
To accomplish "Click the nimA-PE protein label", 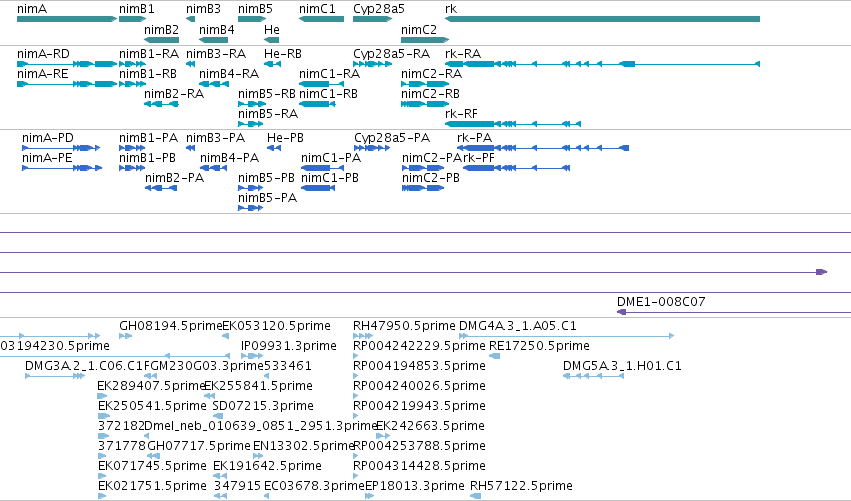I will pos(47,158).
